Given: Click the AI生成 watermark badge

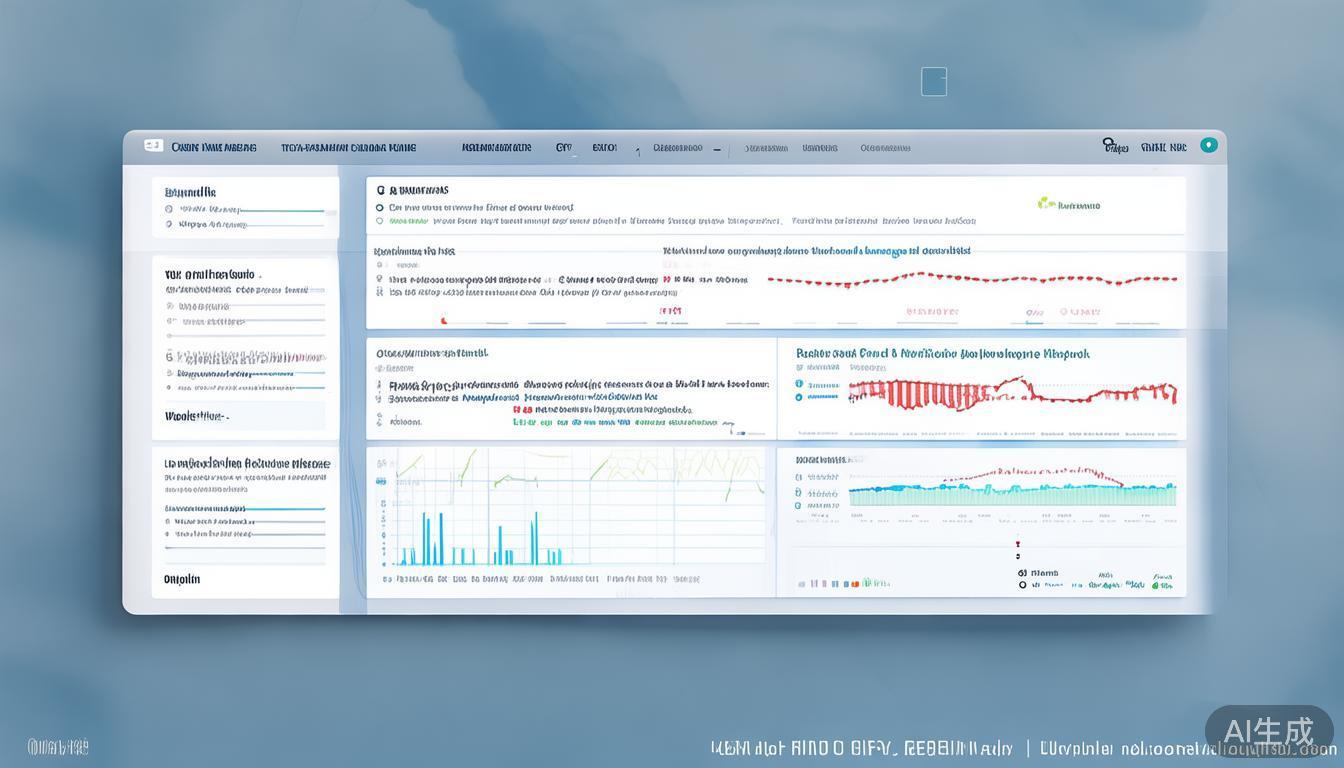Looking at the screenshot, I should (x=1268, y=732).
